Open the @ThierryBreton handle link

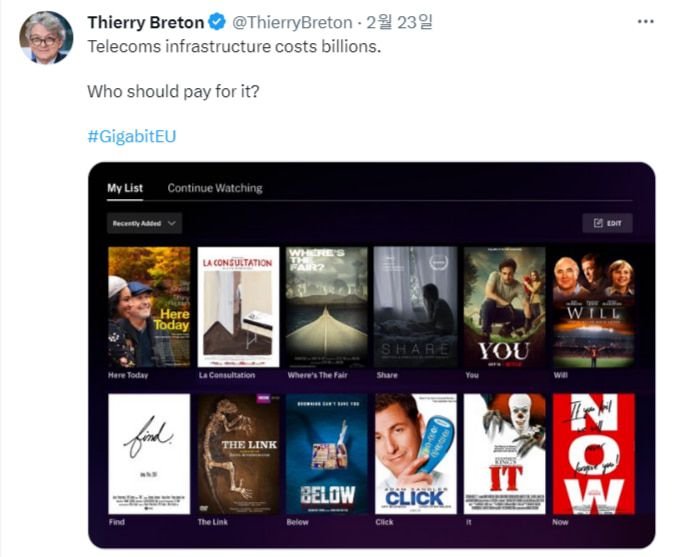[x=292, y=22]
